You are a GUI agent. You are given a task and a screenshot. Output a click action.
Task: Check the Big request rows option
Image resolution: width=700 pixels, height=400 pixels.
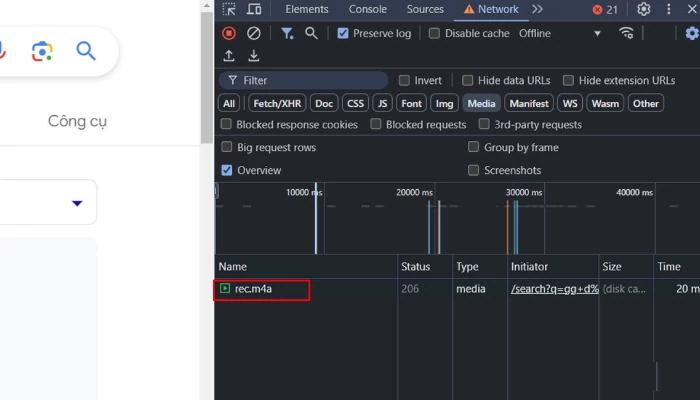[227, 147]
